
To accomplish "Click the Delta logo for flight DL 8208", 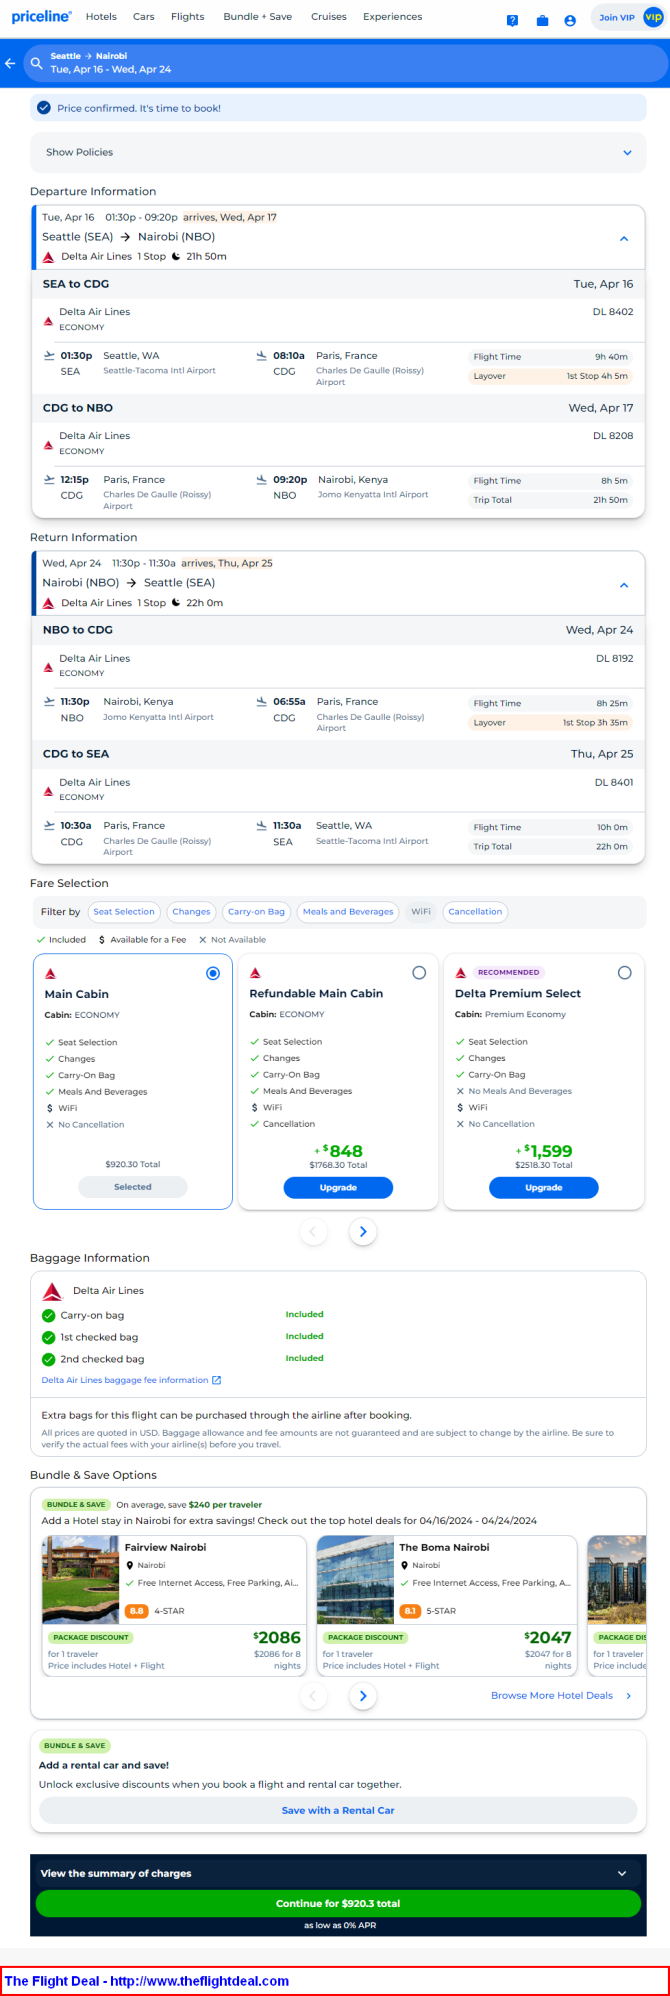I will coord(48,444).
